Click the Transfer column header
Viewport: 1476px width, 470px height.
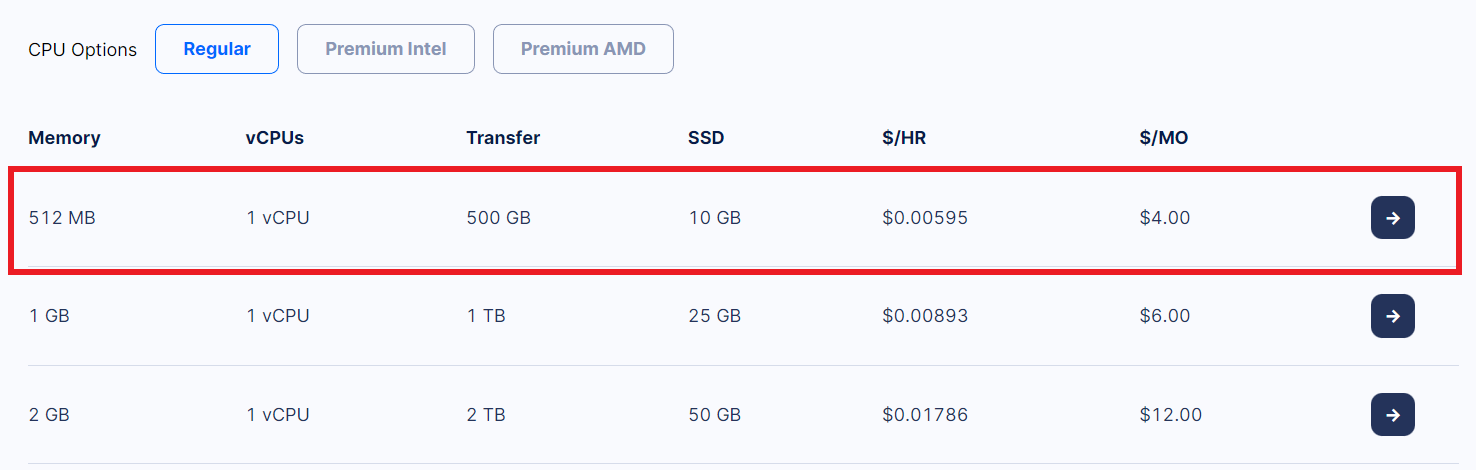(x=503, y=138)
